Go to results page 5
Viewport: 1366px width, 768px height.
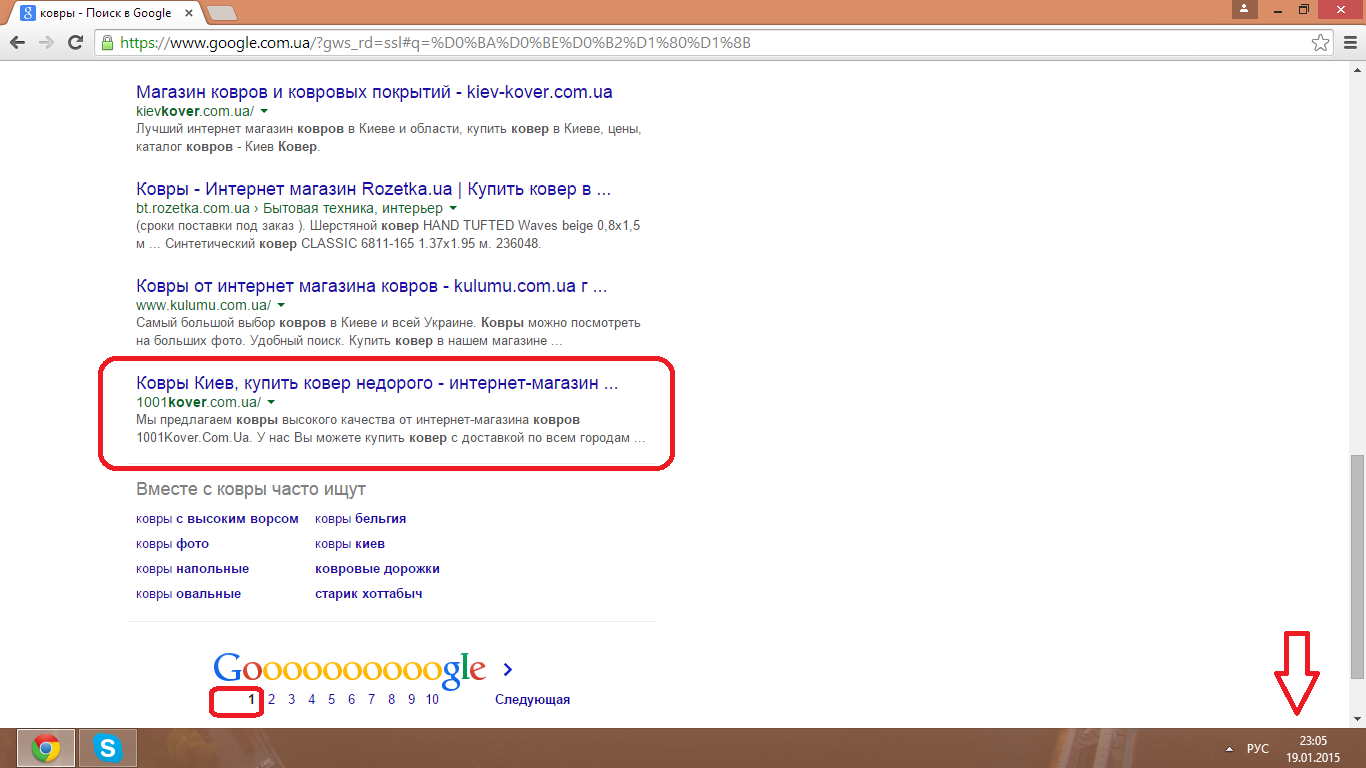coord(331,700)
